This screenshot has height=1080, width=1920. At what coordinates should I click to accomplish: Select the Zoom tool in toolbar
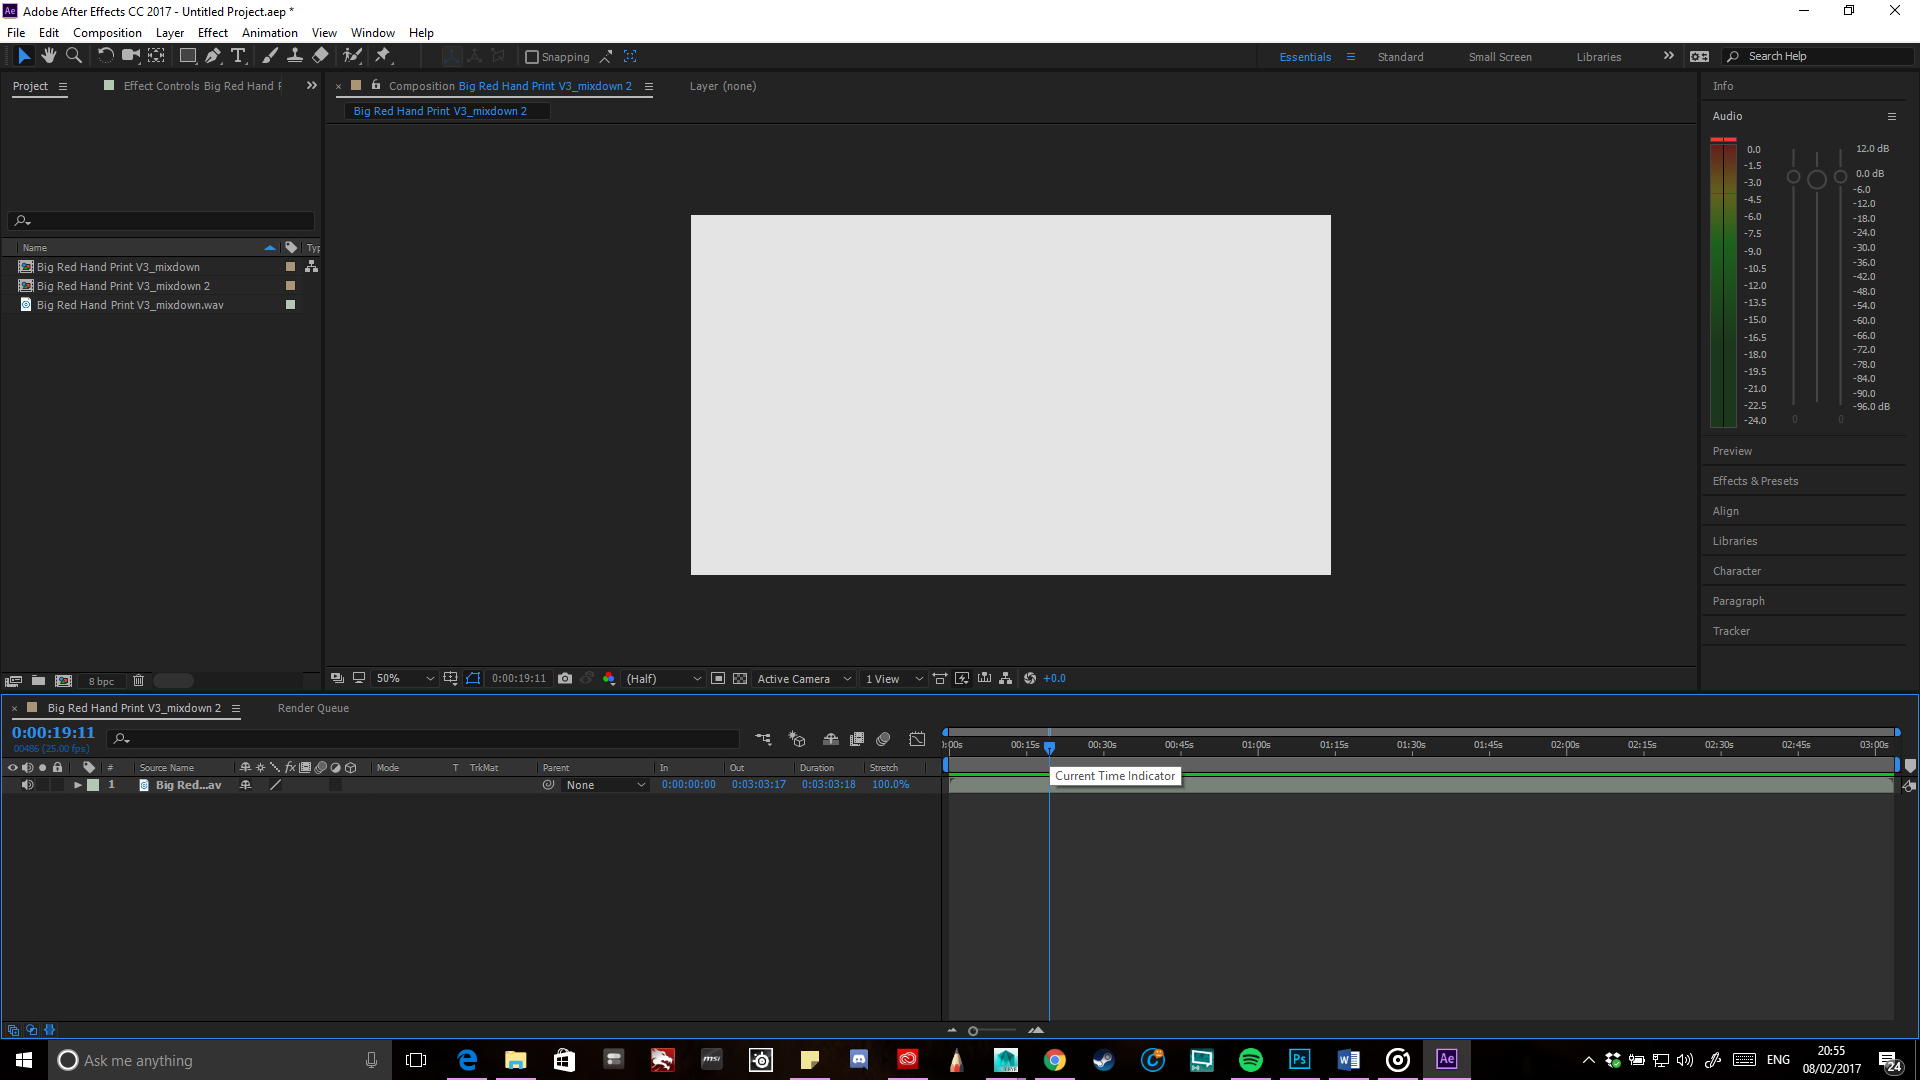point(75,55)
